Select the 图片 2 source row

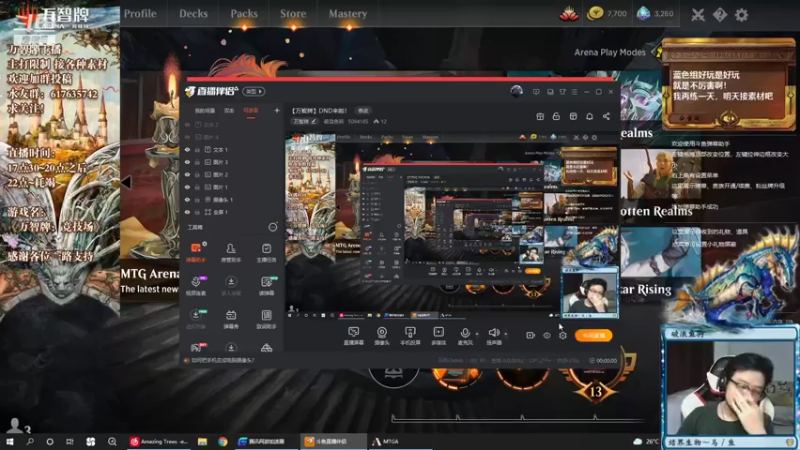(232, 175)
